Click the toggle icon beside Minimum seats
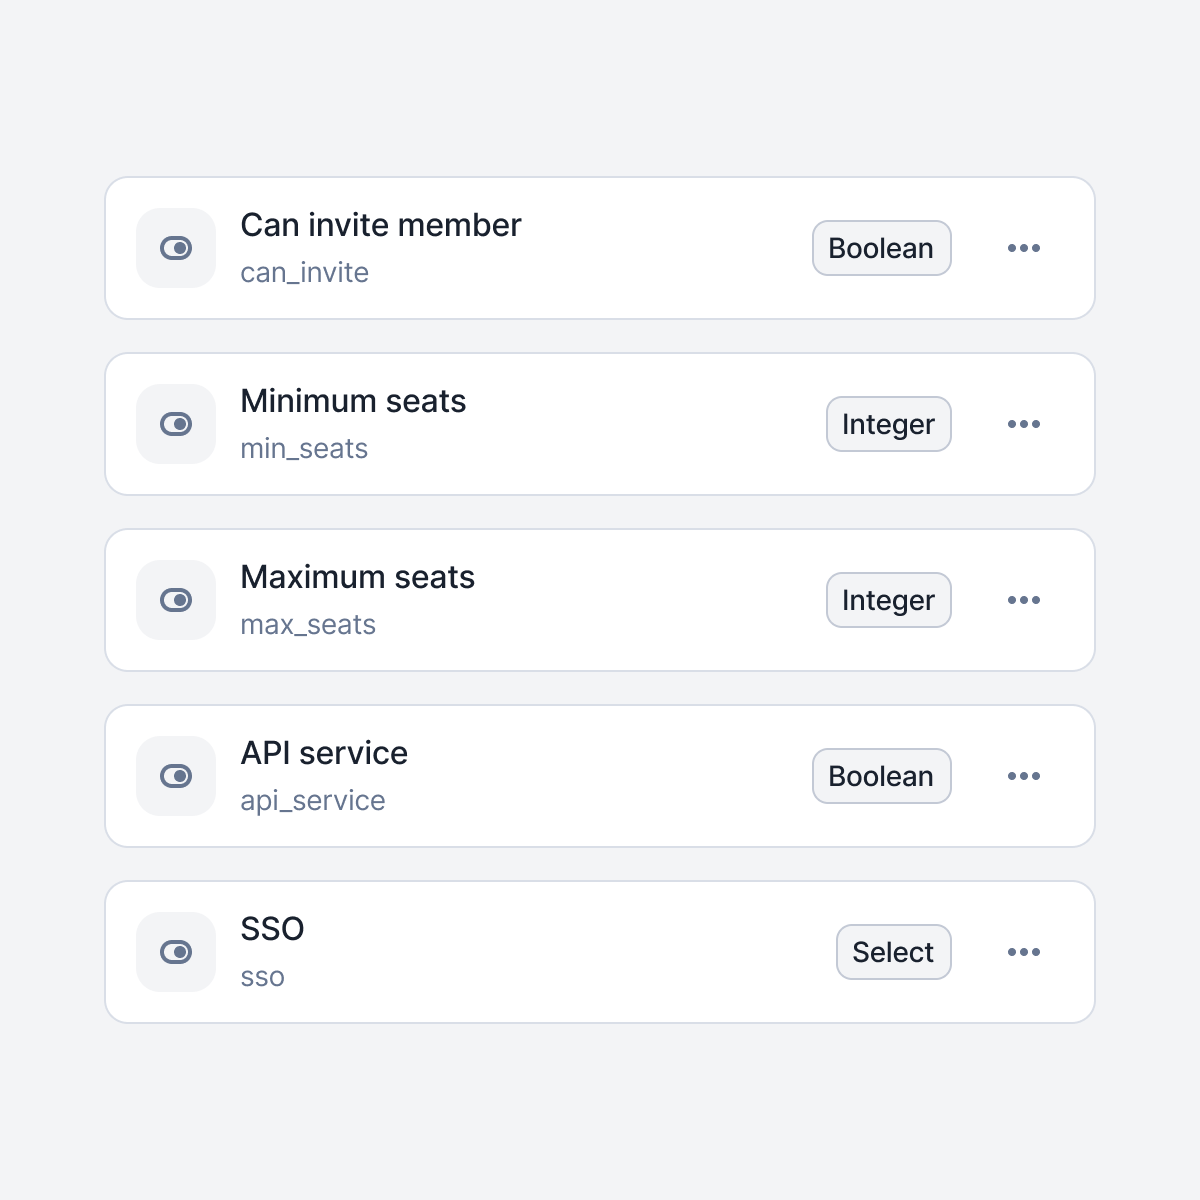Image resolution: width=1200 pixels, height=1200 pixels. point(176,424)
